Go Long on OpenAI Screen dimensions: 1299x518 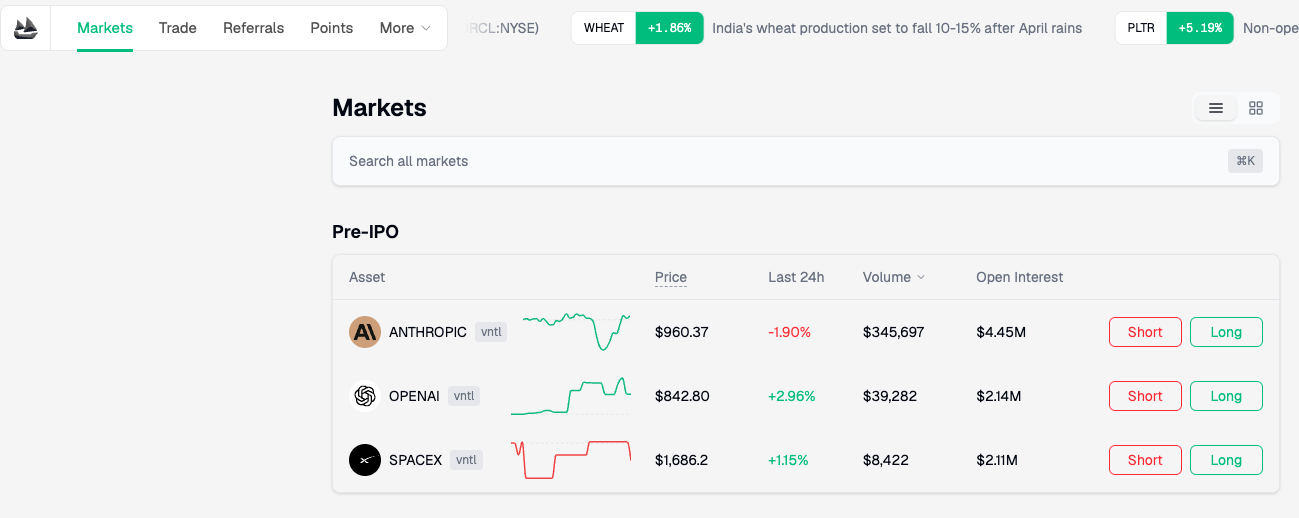[1226, 396]
